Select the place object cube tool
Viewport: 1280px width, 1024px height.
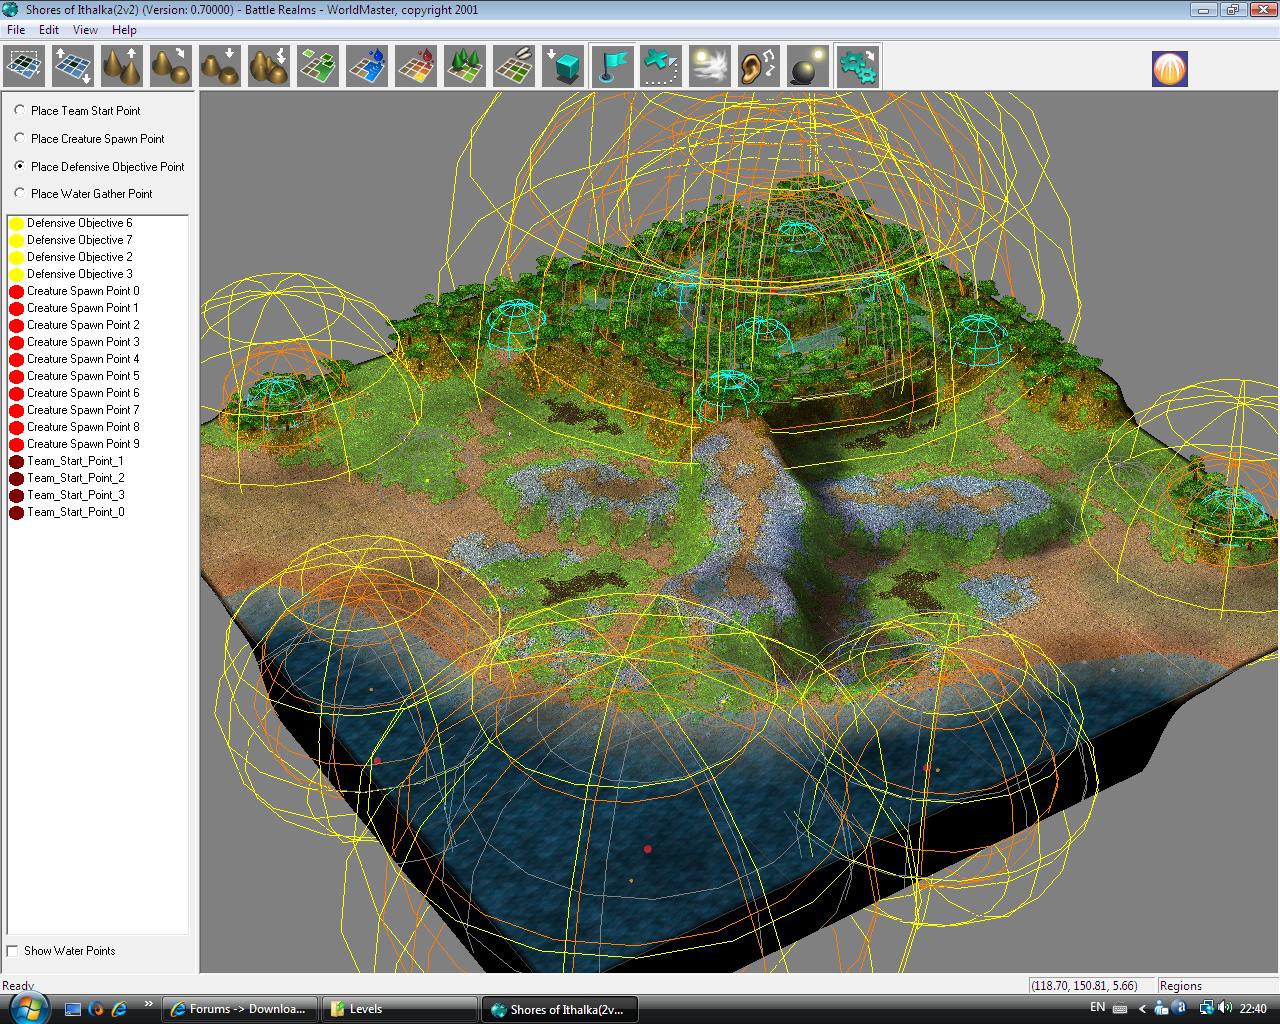563,67
